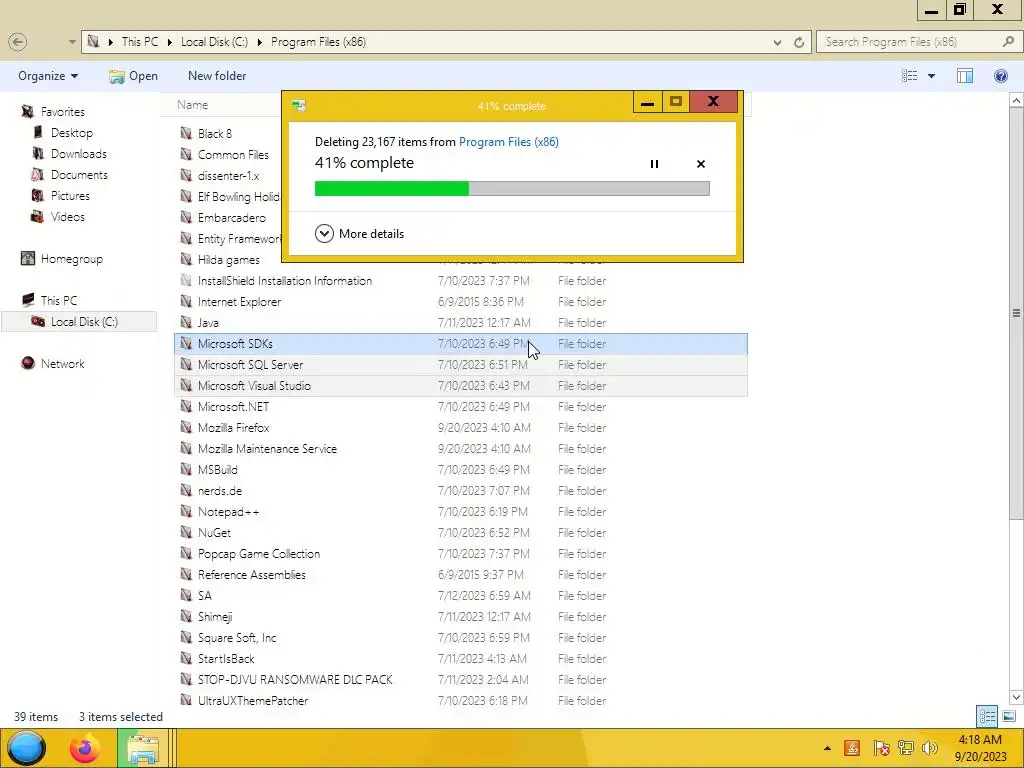Open the Program Files (x86) link in dialog
The height and width of the screenshot is (768, 1024).
tap(509, 142)
